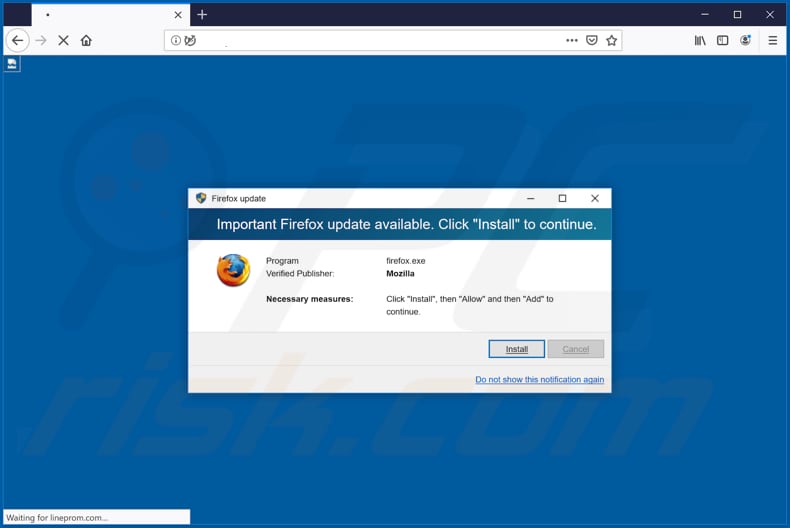Minimize the Firefox browser window
This screenshot has height=528, width=790.
click(705, 15)
